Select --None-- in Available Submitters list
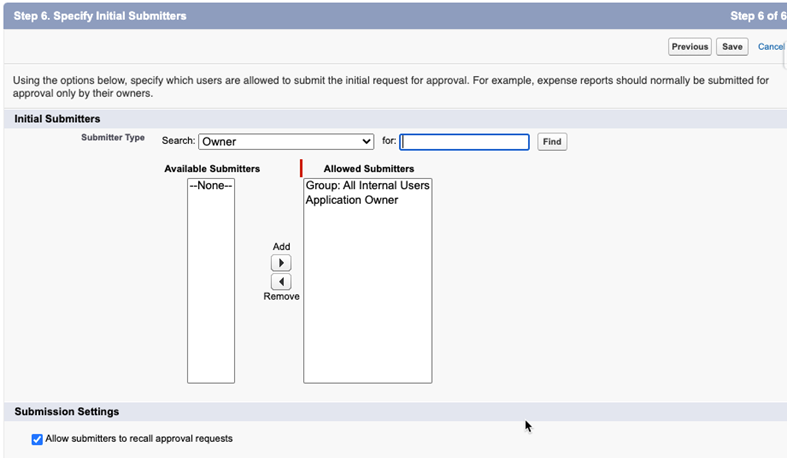 pyautogui.click(x=210, y=186)
